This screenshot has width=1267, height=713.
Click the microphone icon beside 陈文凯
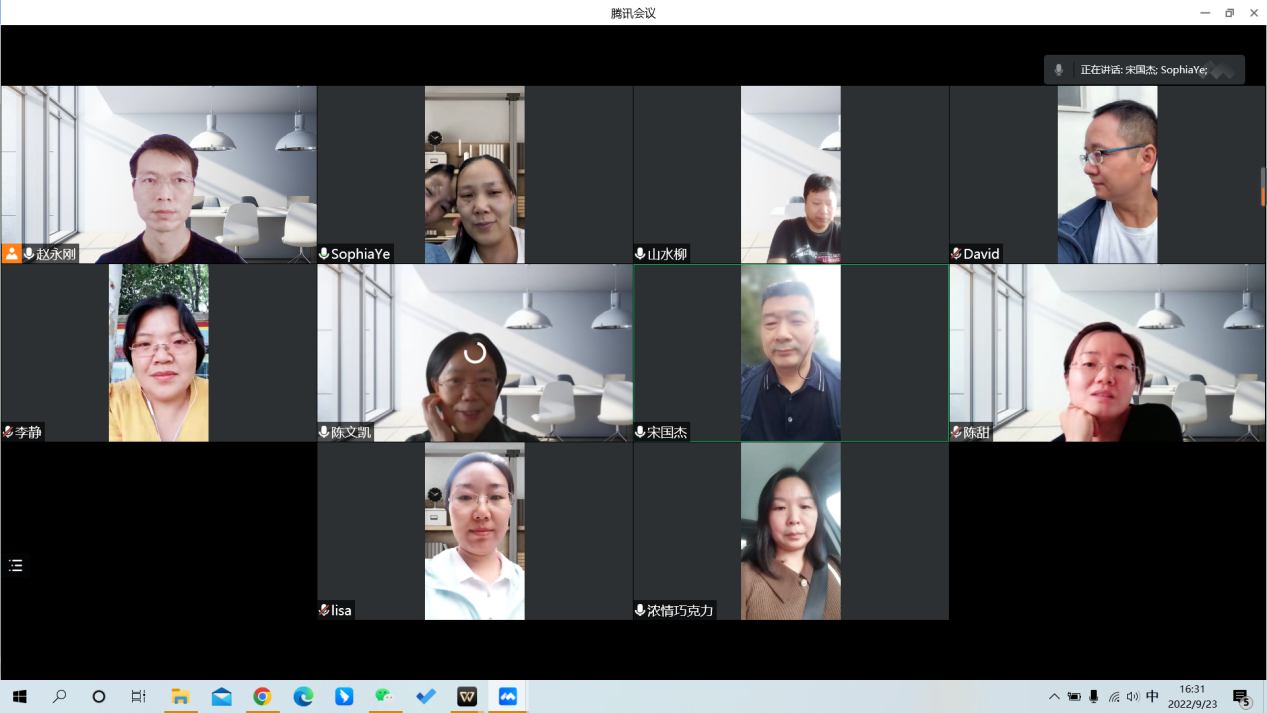[x=324, y=432]
